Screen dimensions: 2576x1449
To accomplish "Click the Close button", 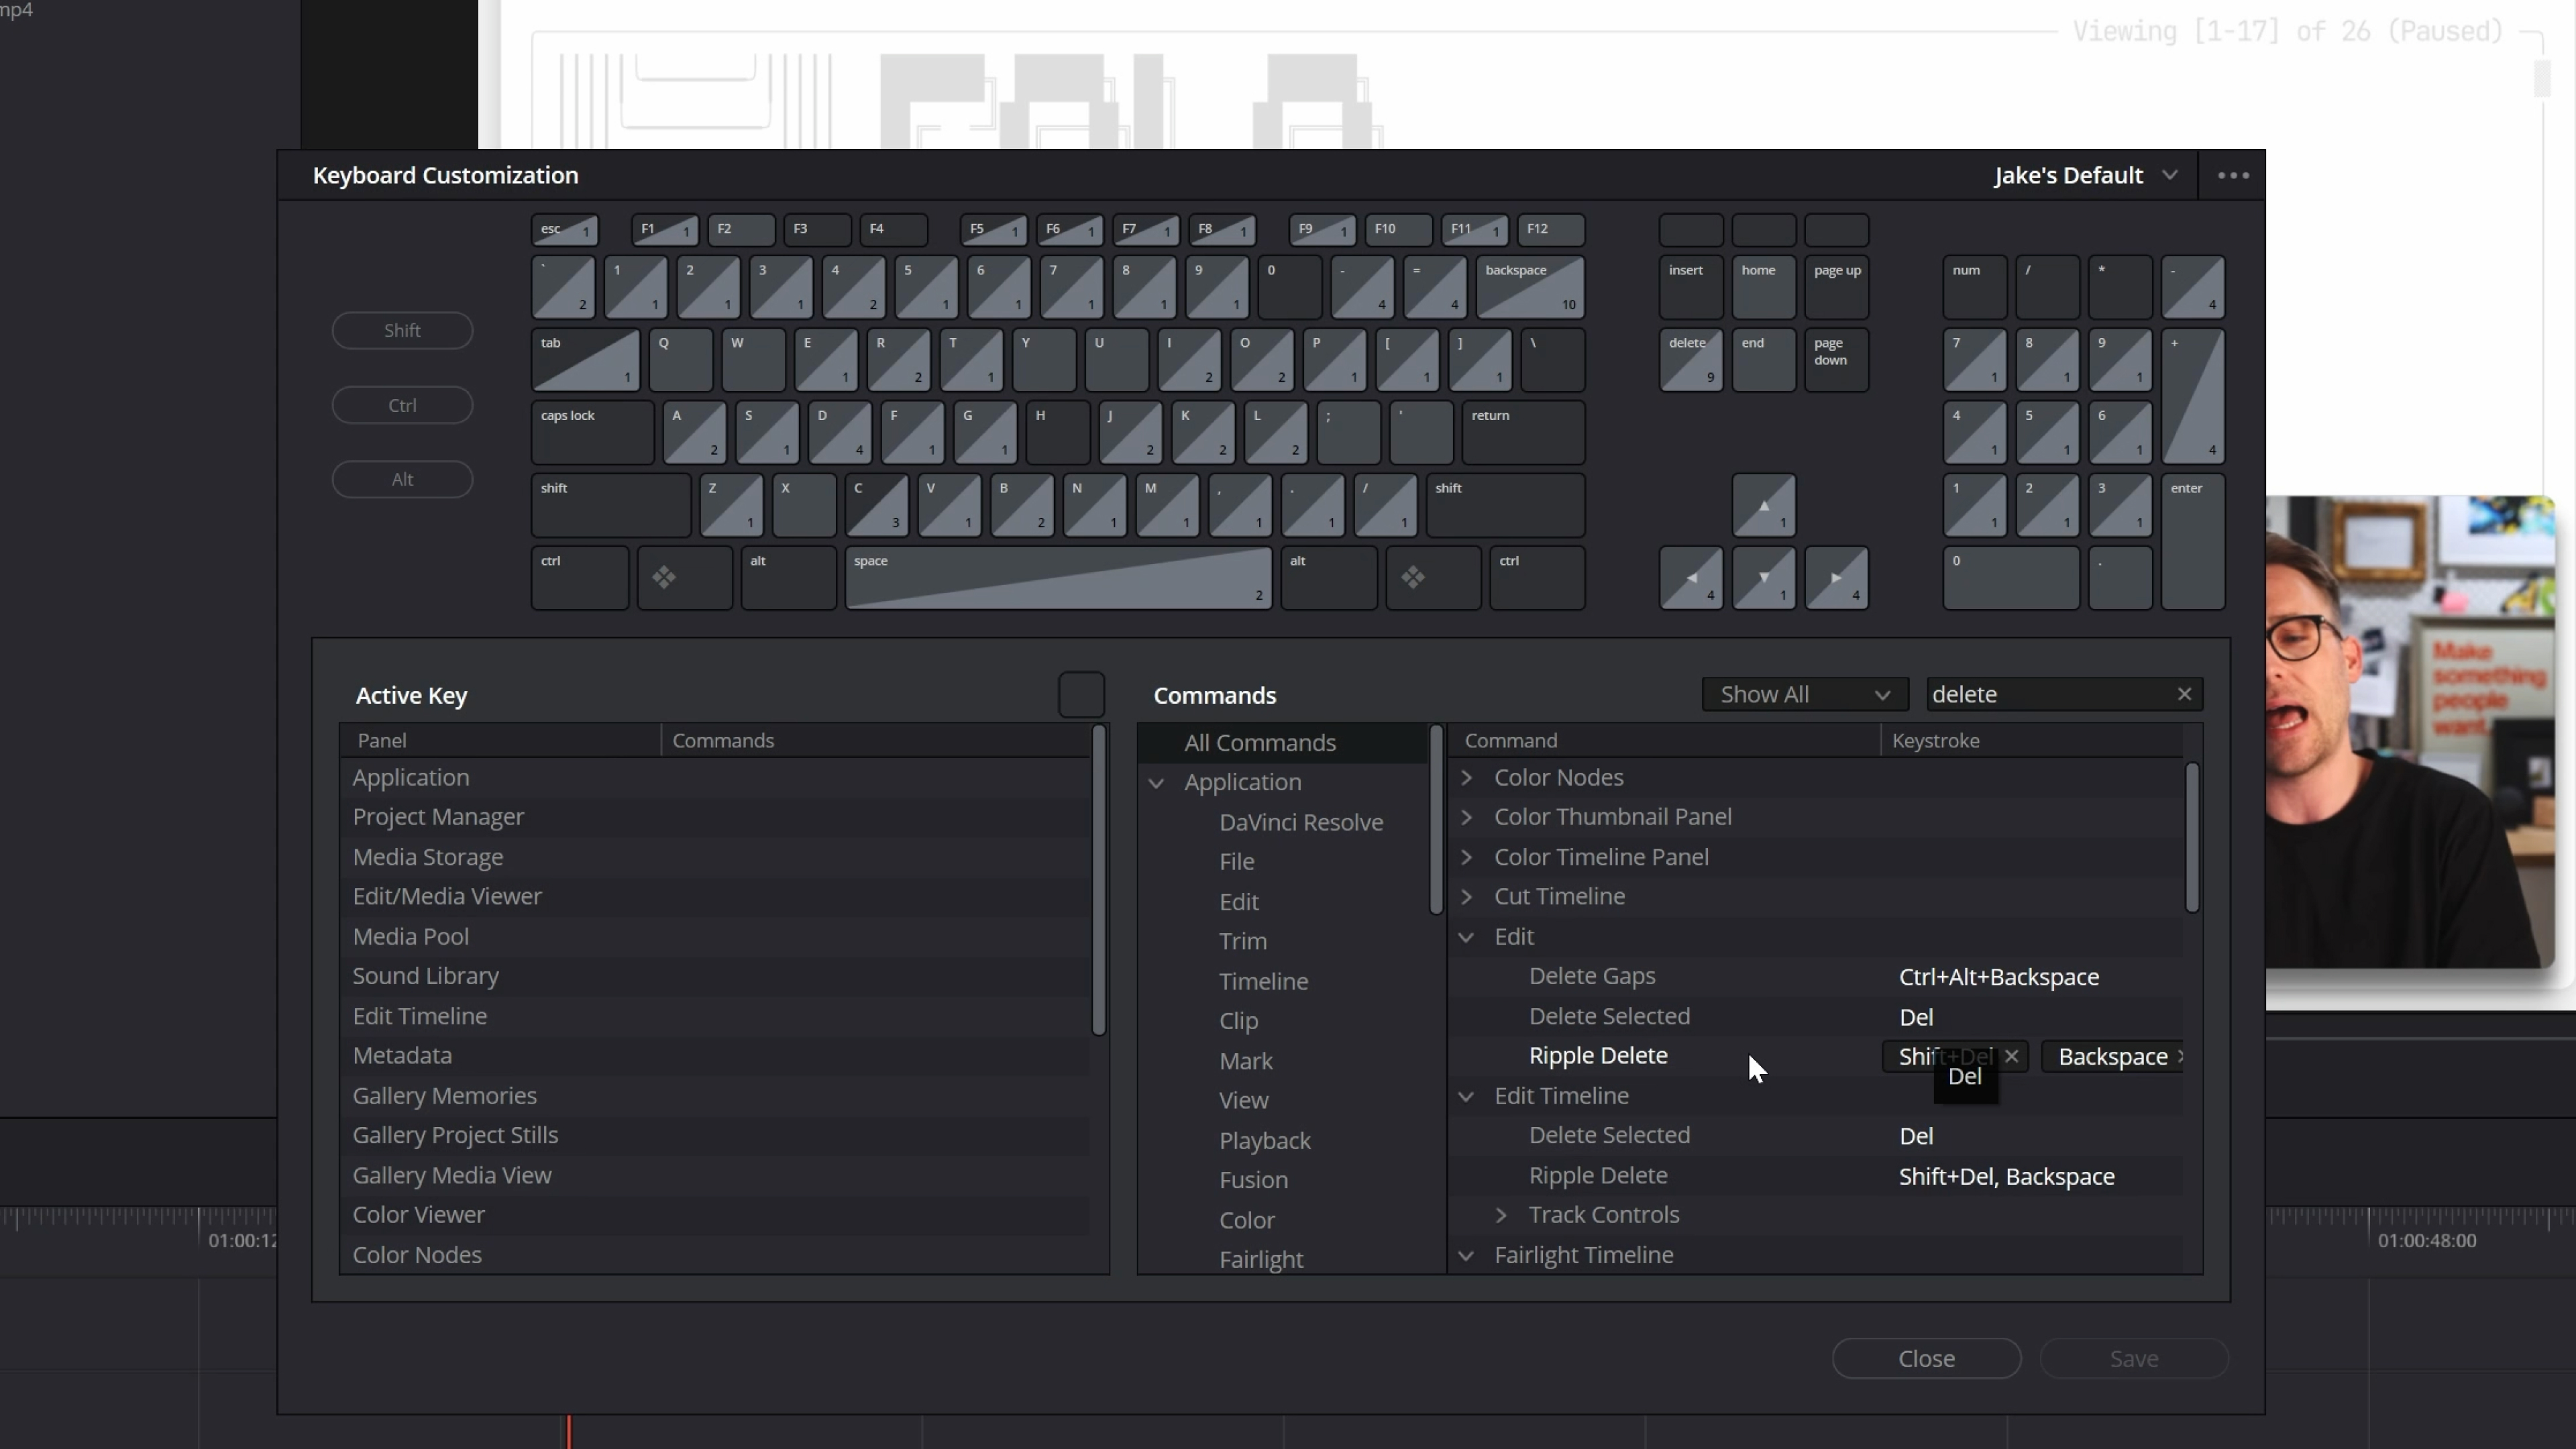I will tap(1925, 1358).
